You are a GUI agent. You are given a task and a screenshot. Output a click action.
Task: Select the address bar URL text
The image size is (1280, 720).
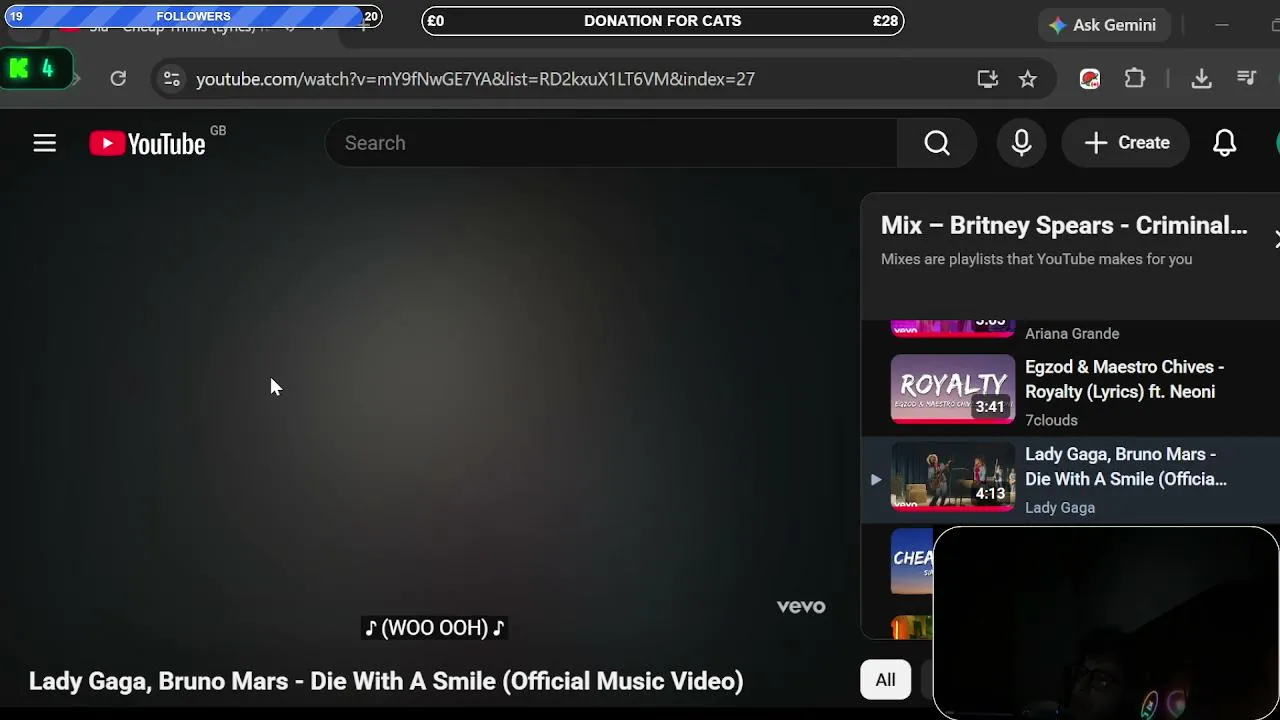pyautogui.click(x=475, y=79)
